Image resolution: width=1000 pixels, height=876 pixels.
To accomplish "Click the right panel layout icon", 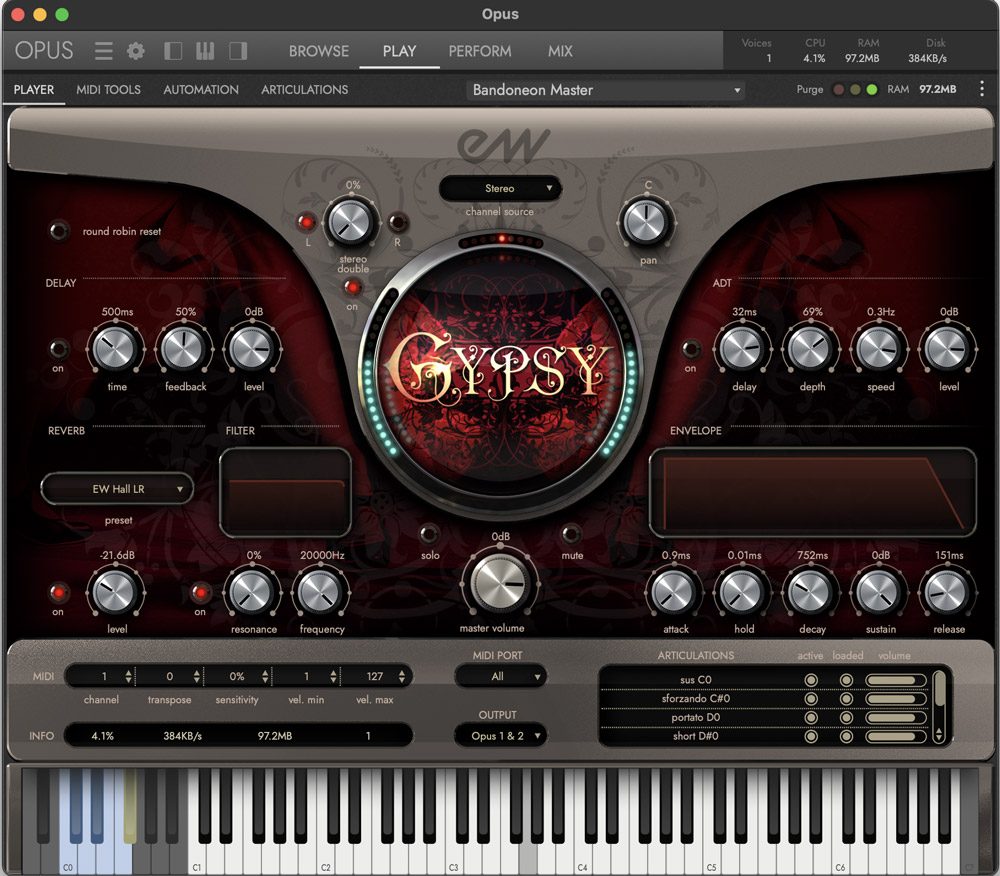I will tap(236, 50).
